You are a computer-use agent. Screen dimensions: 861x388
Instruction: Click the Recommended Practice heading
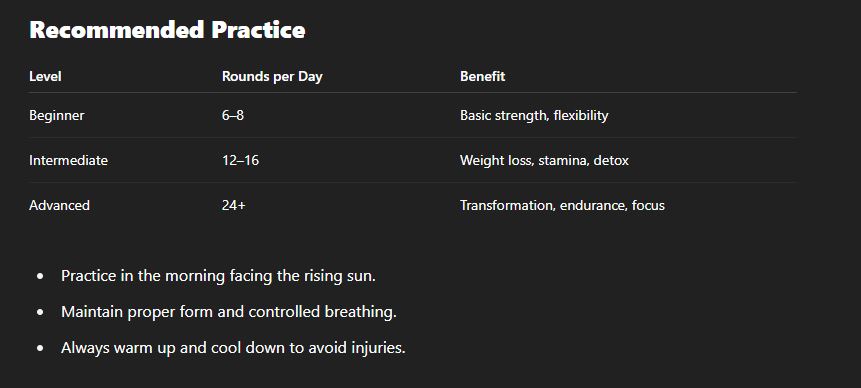point(167,30)
